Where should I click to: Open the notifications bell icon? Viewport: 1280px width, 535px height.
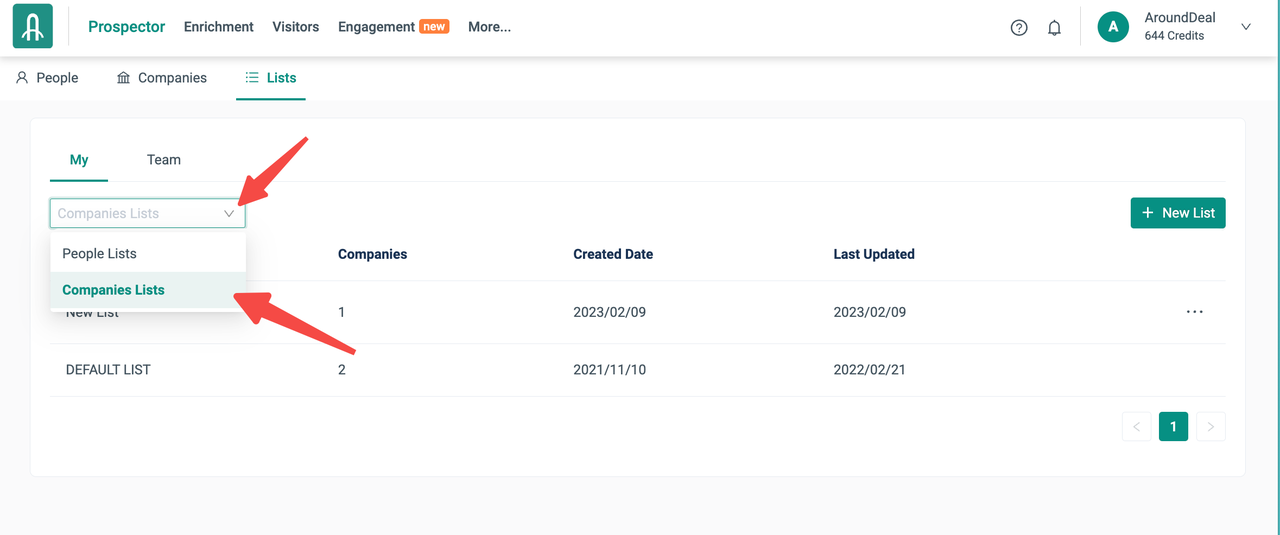(x=1054, y=28)
